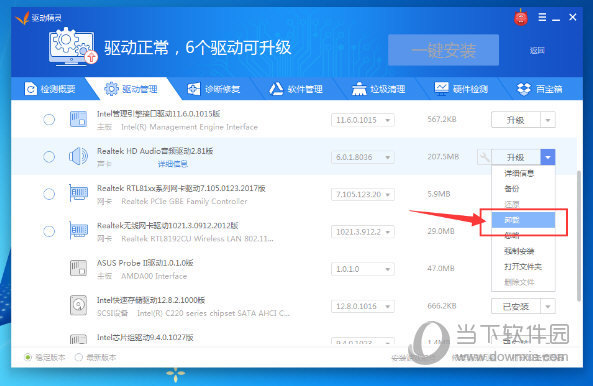Click 升级 for Realtek HD Audio driver

coord(516,157)
